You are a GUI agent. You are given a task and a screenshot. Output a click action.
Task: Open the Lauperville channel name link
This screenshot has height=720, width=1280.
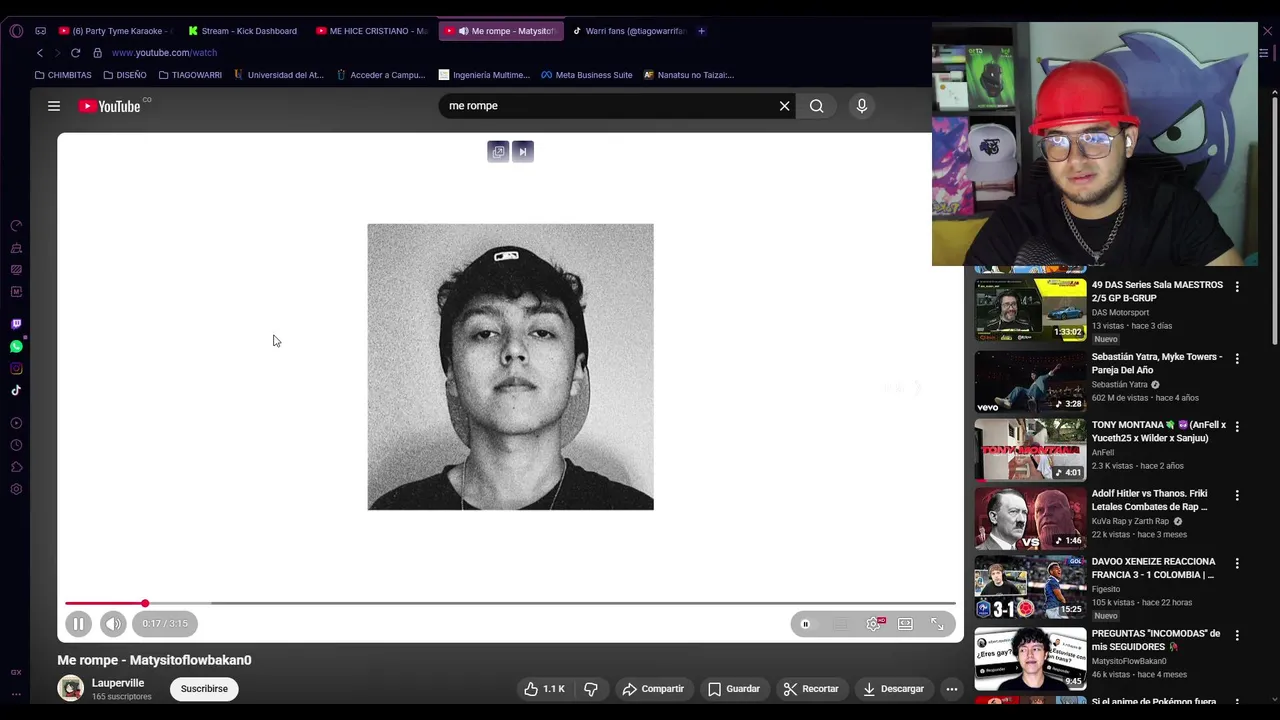118,683
